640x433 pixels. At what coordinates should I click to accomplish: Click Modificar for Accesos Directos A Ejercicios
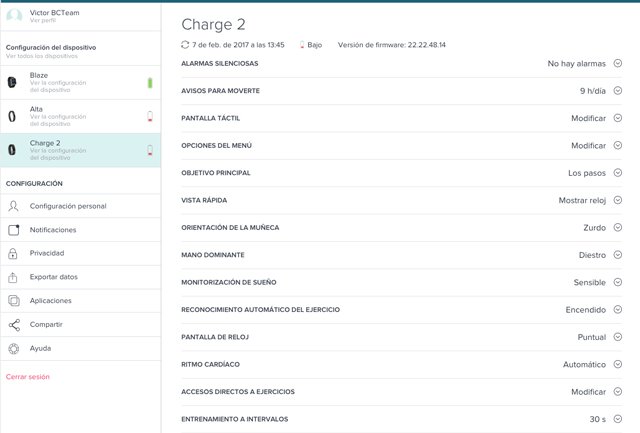(588, 392)
